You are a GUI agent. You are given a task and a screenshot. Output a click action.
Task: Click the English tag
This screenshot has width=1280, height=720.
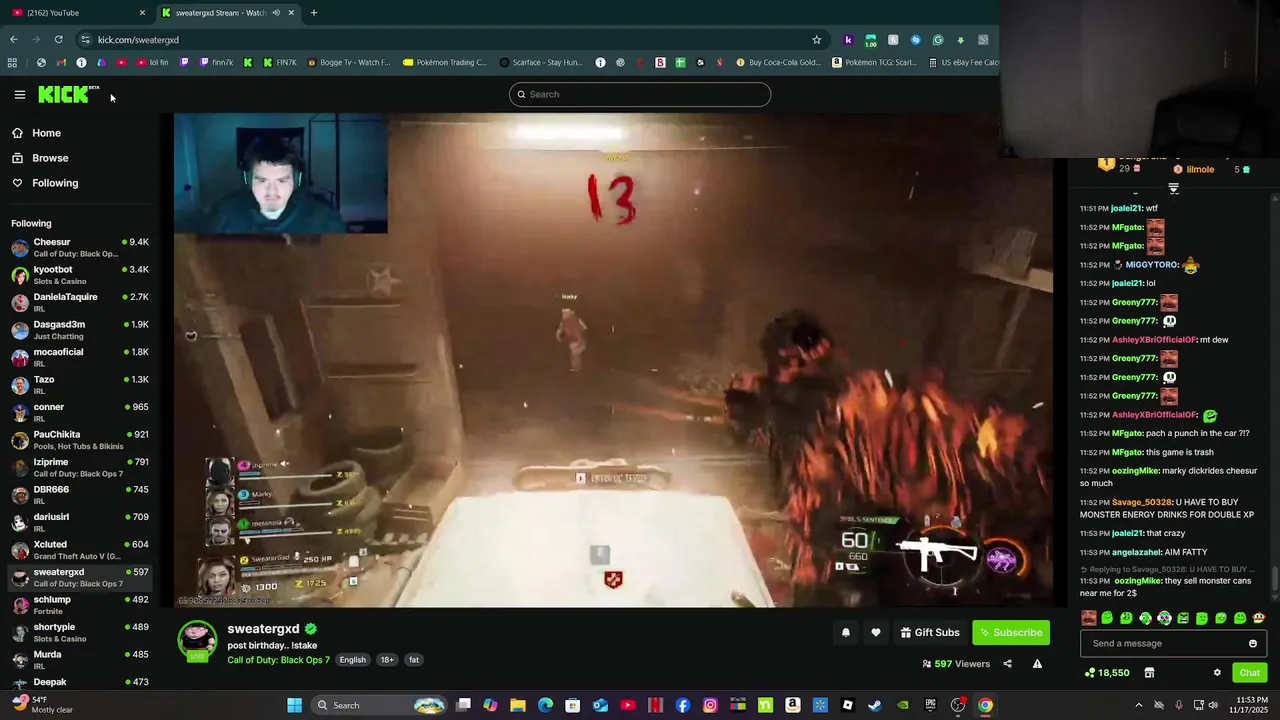[352, 660]
